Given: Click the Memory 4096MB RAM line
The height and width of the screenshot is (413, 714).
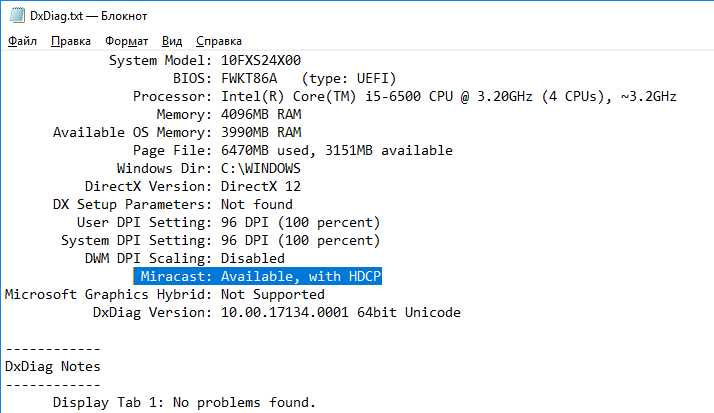Looking at the screenshot, I should 229,114.
